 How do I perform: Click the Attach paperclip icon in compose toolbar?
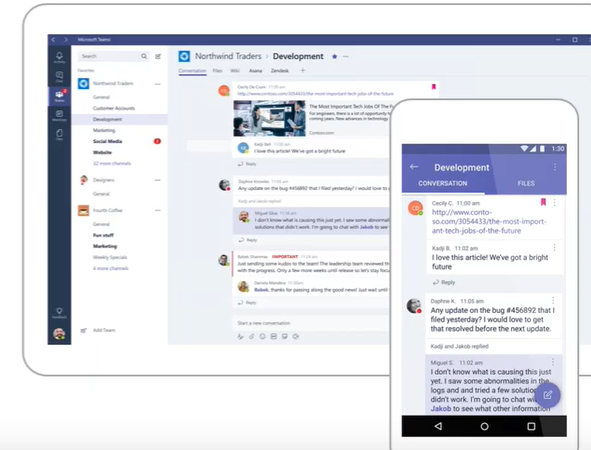pos(251,336)
